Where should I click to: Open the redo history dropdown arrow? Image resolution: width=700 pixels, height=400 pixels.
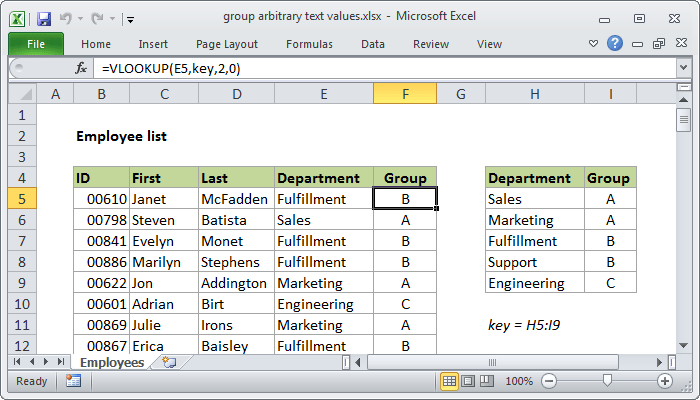112,19
